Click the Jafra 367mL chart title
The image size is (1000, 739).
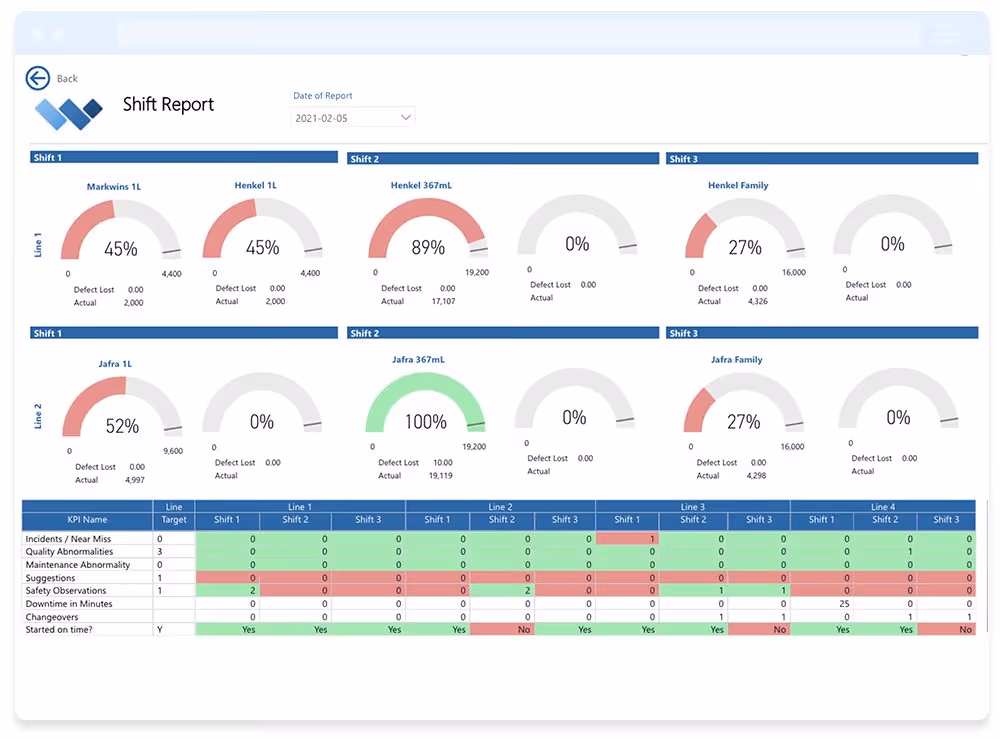point(418,360)
